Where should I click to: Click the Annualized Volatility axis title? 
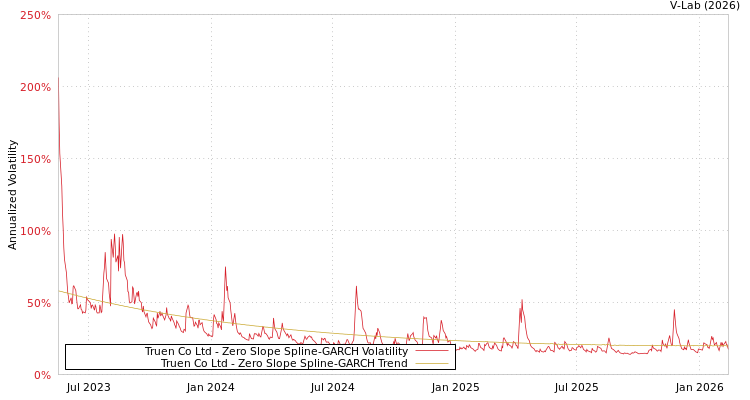[12, 195]
